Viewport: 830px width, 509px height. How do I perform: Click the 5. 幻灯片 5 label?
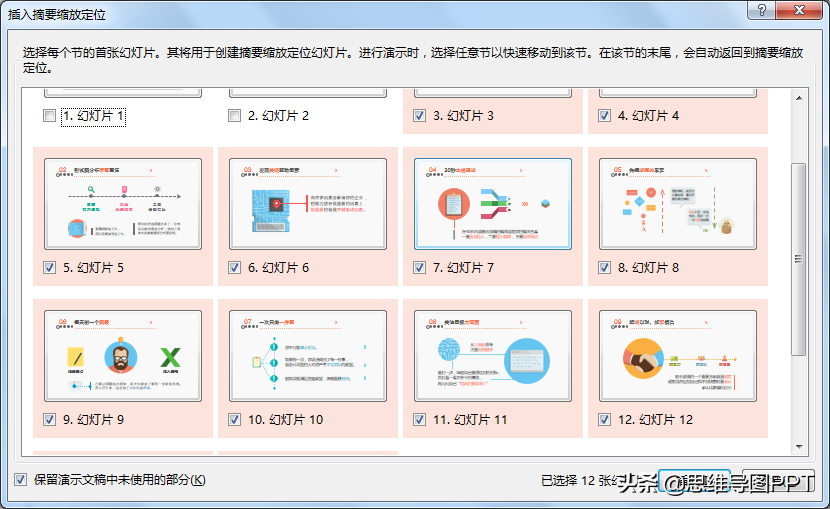pyautogui.click(x=94, y=268)
